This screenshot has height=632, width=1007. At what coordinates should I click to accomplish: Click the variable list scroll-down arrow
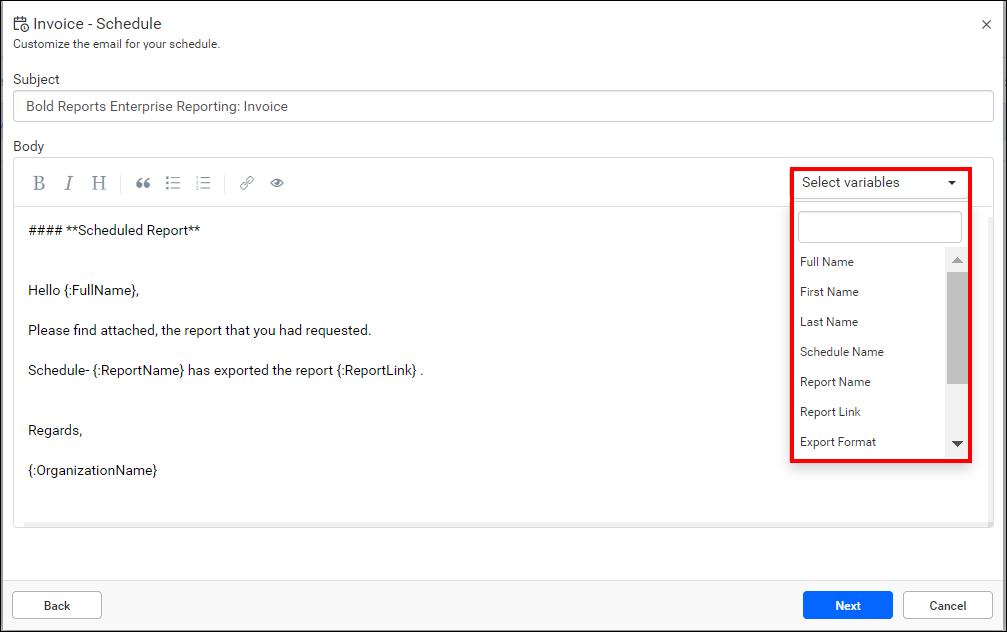(x=957, y=444)
